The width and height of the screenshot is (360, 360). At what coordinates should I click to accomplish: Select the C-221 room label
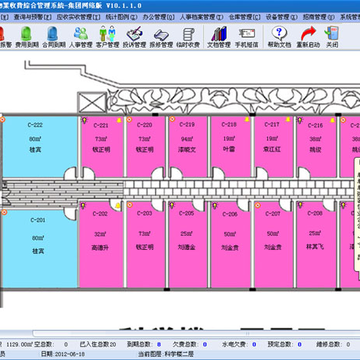[x=101, y=125]
